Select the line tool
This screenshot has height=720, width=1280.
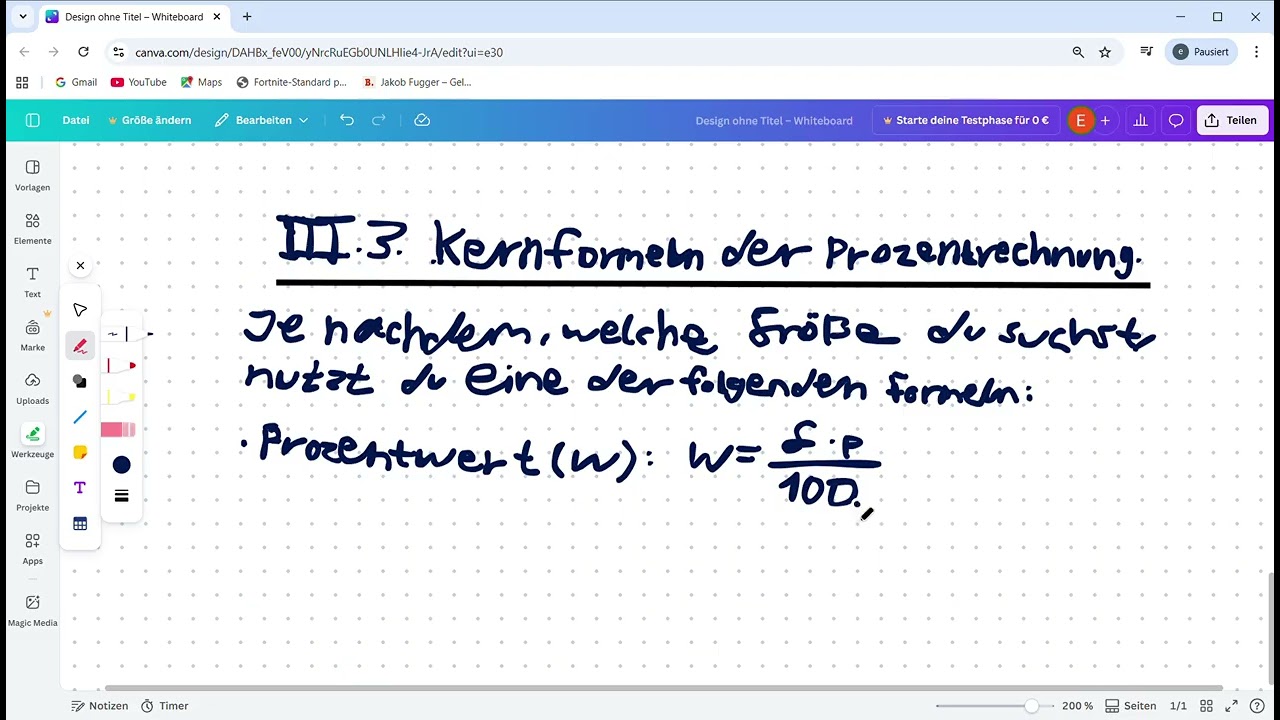click(81, 417)
